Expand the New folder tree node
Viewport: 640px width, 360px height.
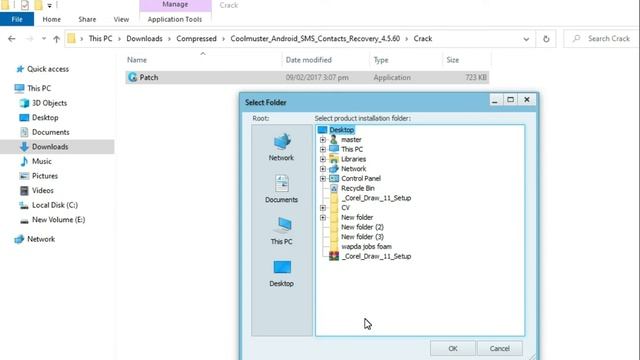tap(323, 218)
